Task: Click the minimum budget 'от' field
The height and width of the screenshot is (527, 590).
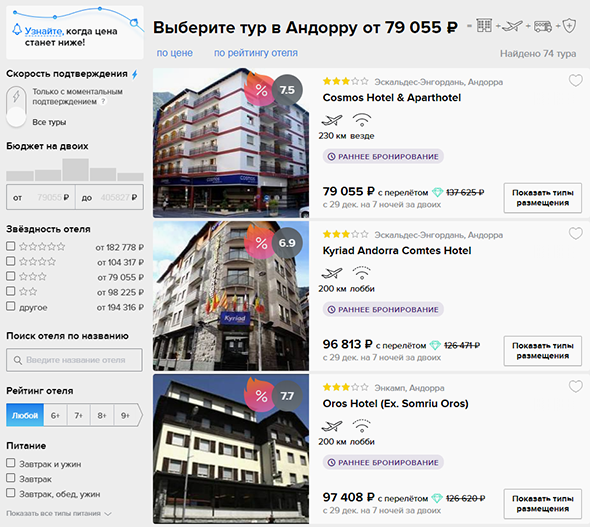Action: 41,197
